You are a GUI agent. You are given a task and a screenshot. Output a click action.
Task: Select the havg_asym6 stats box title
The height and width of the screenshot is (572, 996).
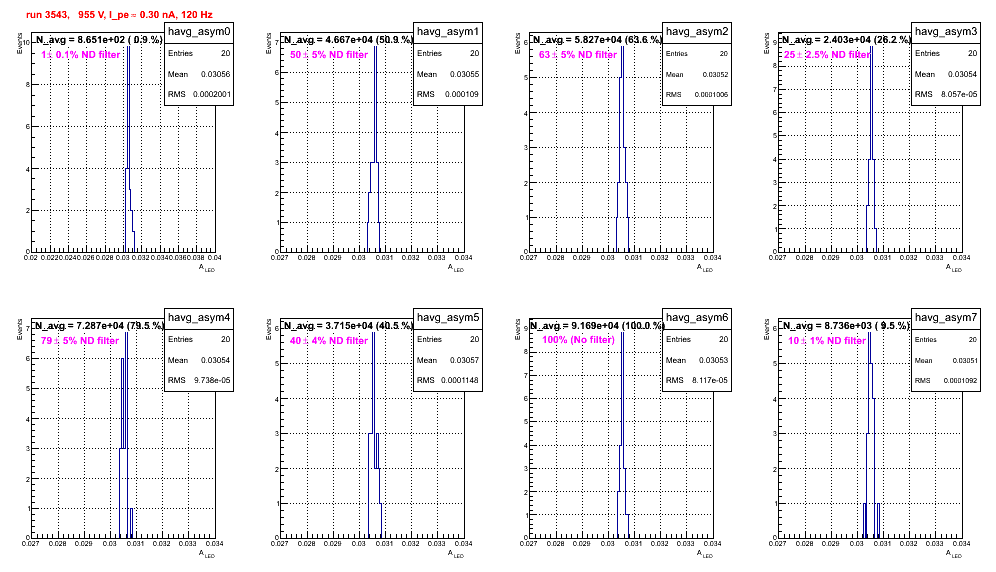697,317
